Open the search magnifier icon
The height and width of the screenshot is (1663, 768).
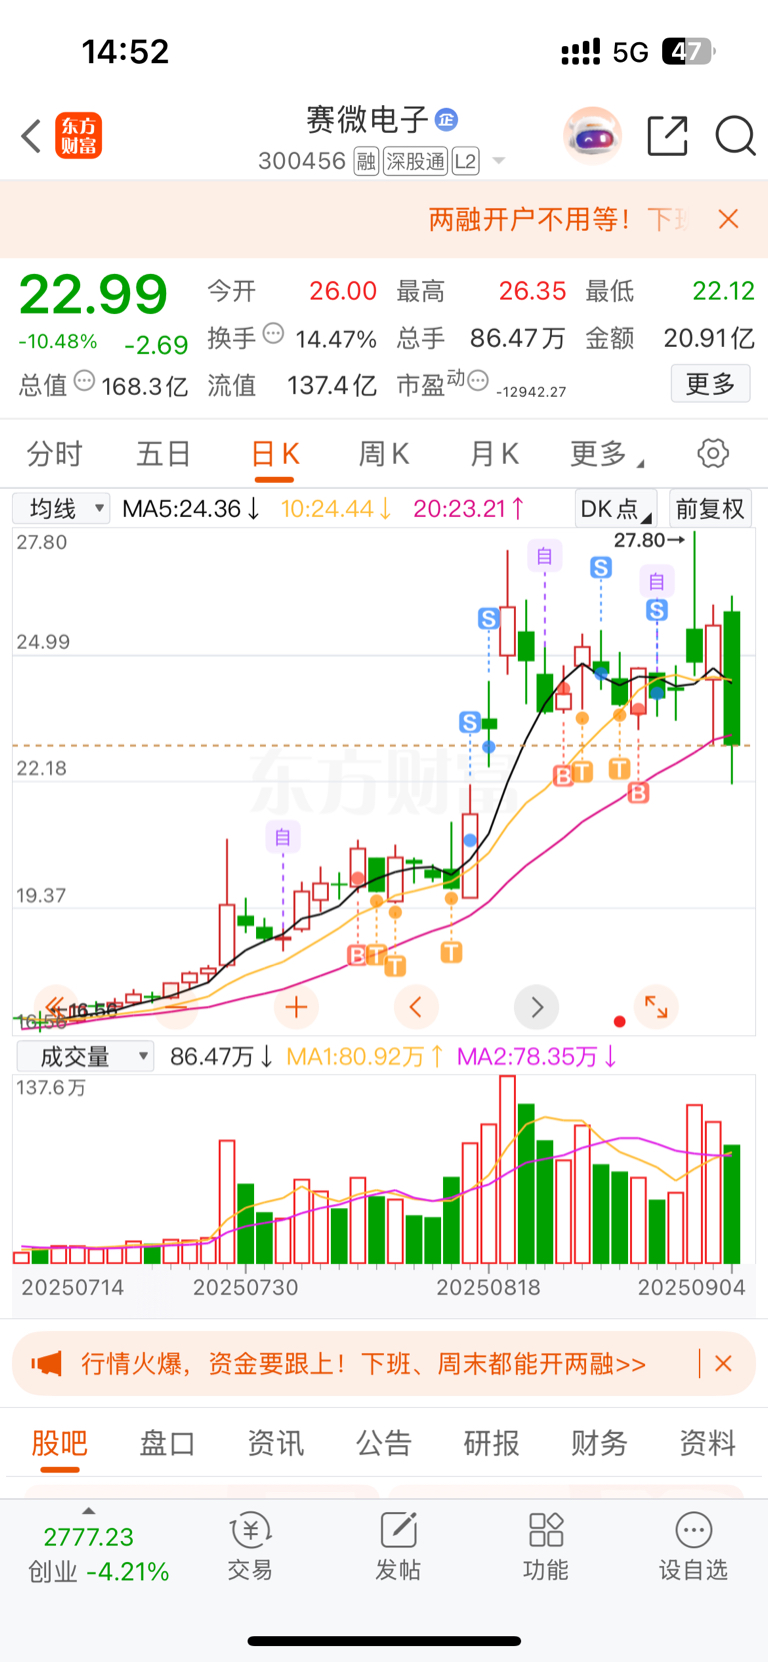click(x=735, y=136)
